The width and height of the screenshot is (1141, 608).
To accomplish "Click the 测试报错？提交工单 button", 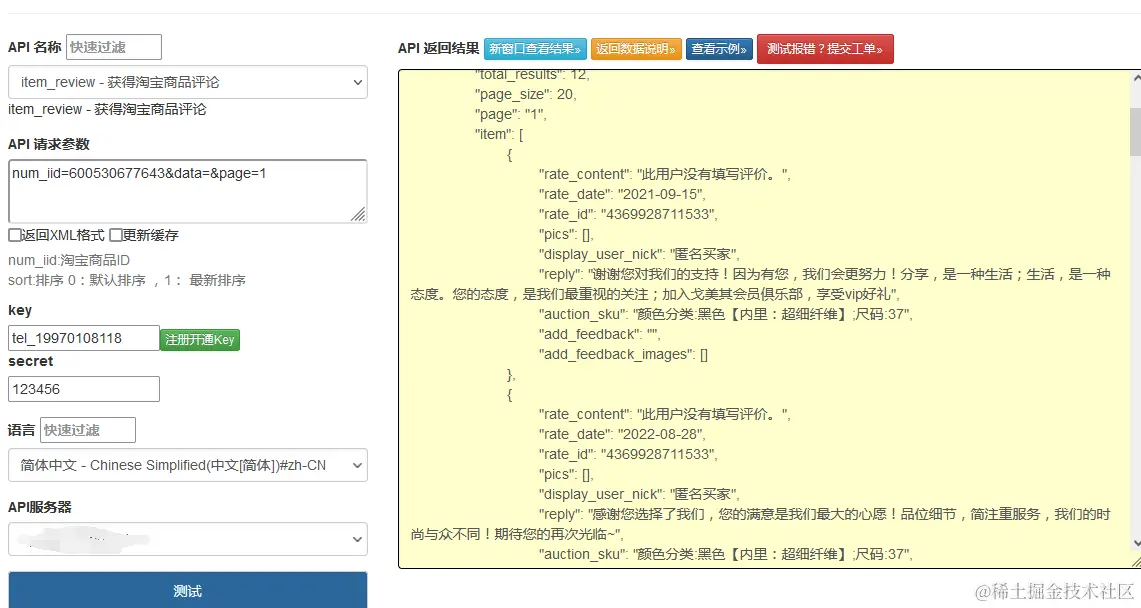I will [825, 48].
